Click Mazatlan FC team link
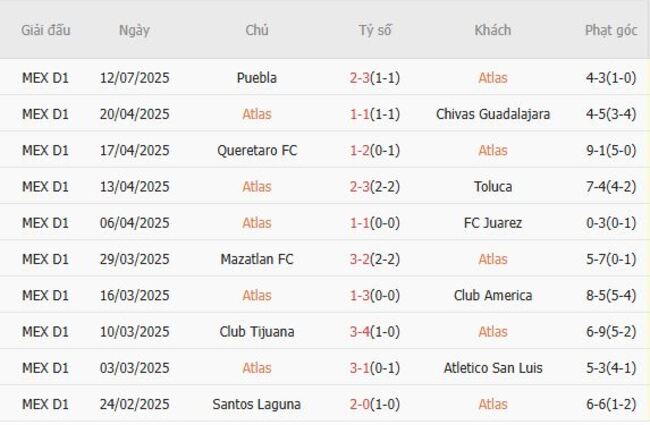This screenshot has height=425, width=650. pos(257,259)
